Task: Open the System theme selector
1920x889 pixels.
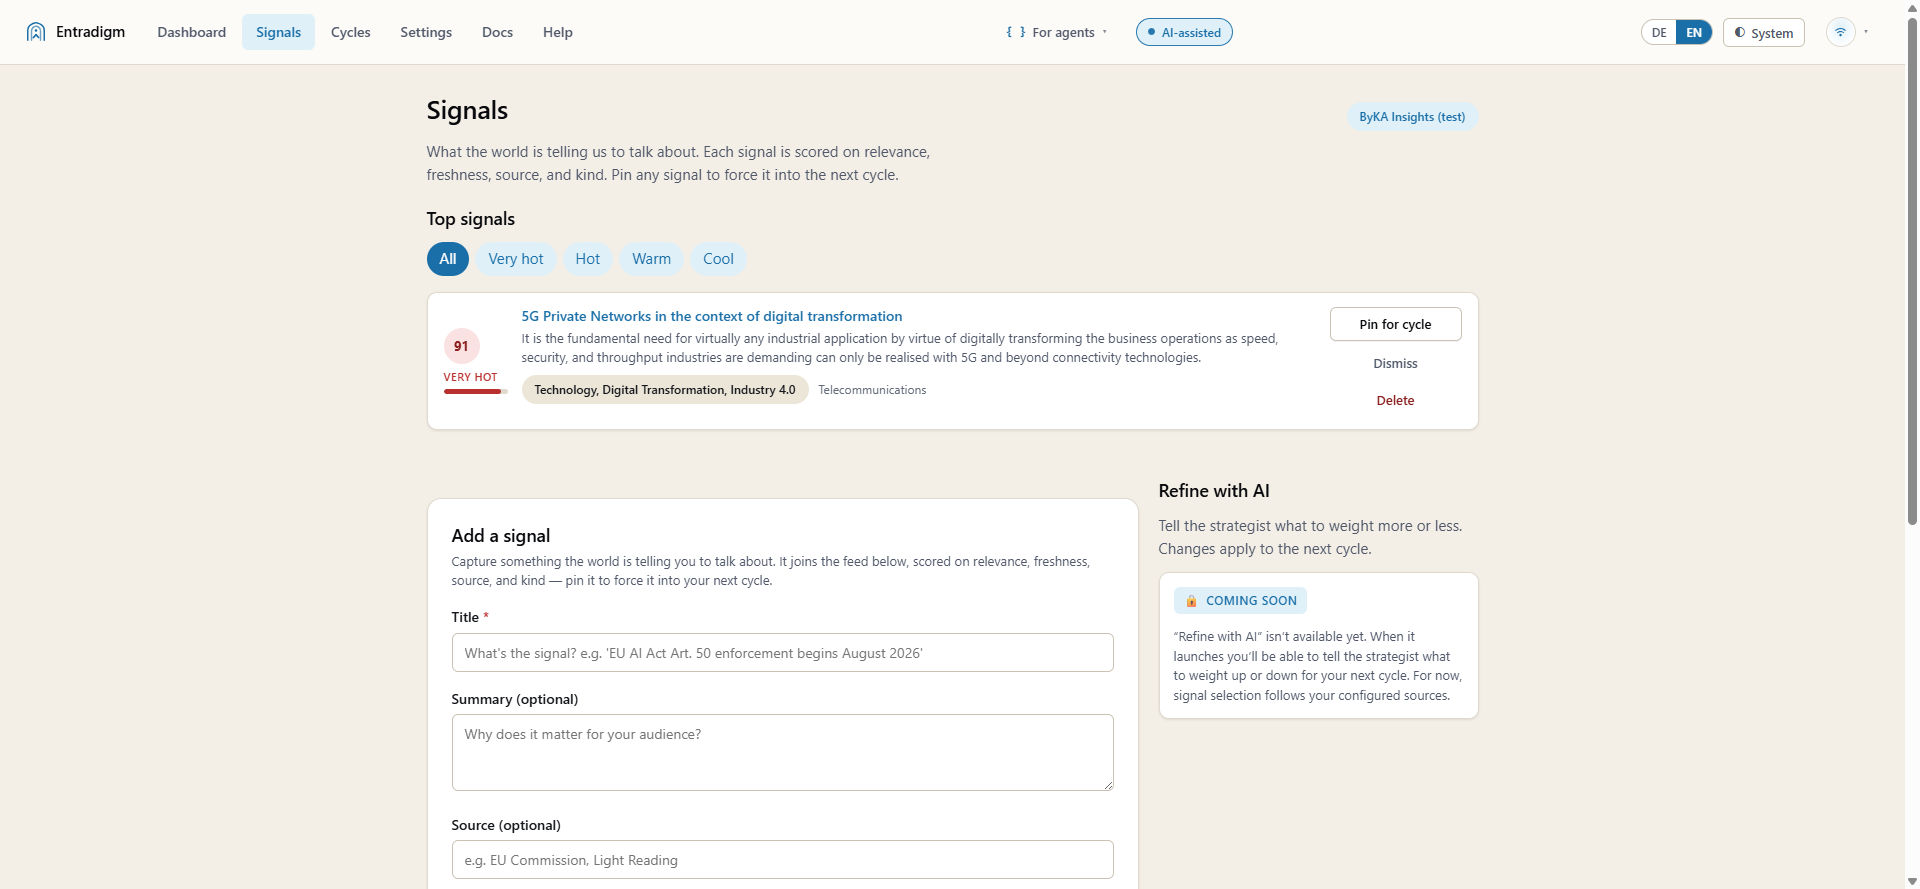Action: point(1764,33)
